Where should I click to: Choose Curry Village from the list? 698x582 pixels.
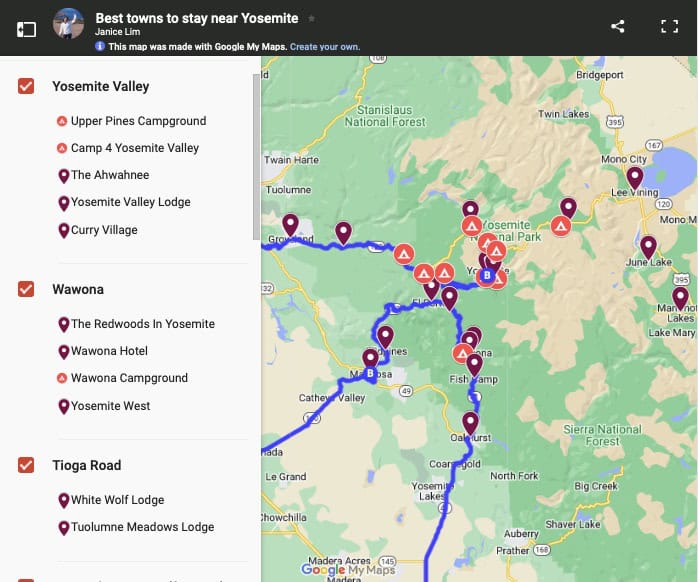[97, 230]
